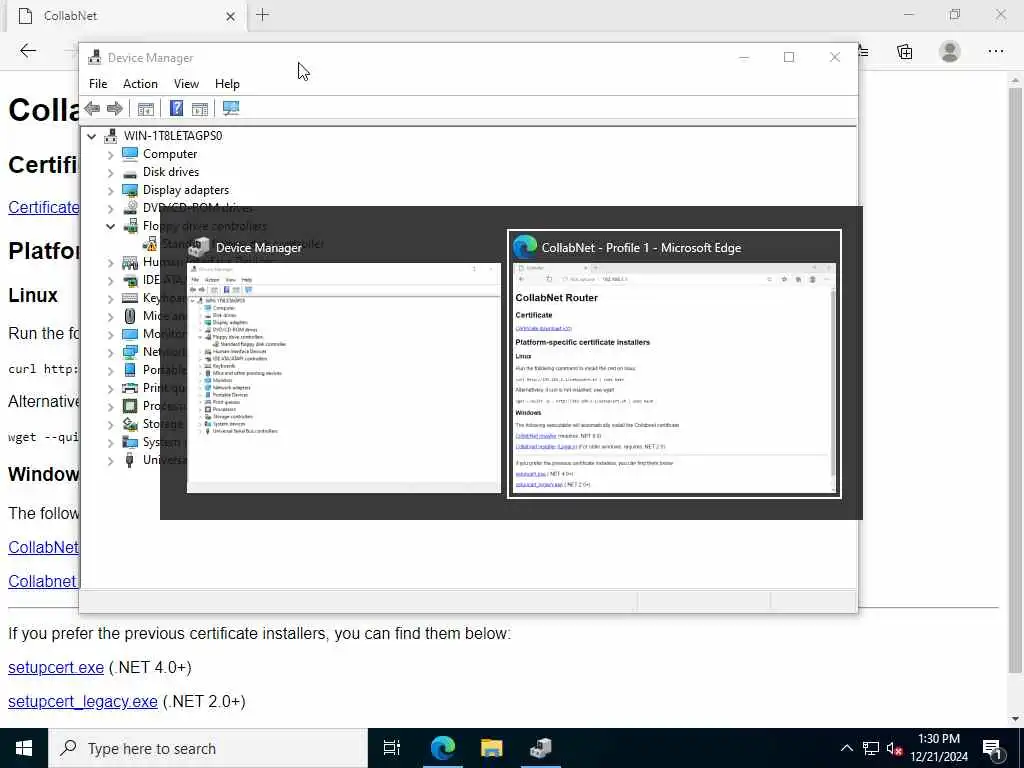The image size is (1024, 768).
Task: Switch to CollabNet Microsoft Edge thumbnail
Action: 674,364
